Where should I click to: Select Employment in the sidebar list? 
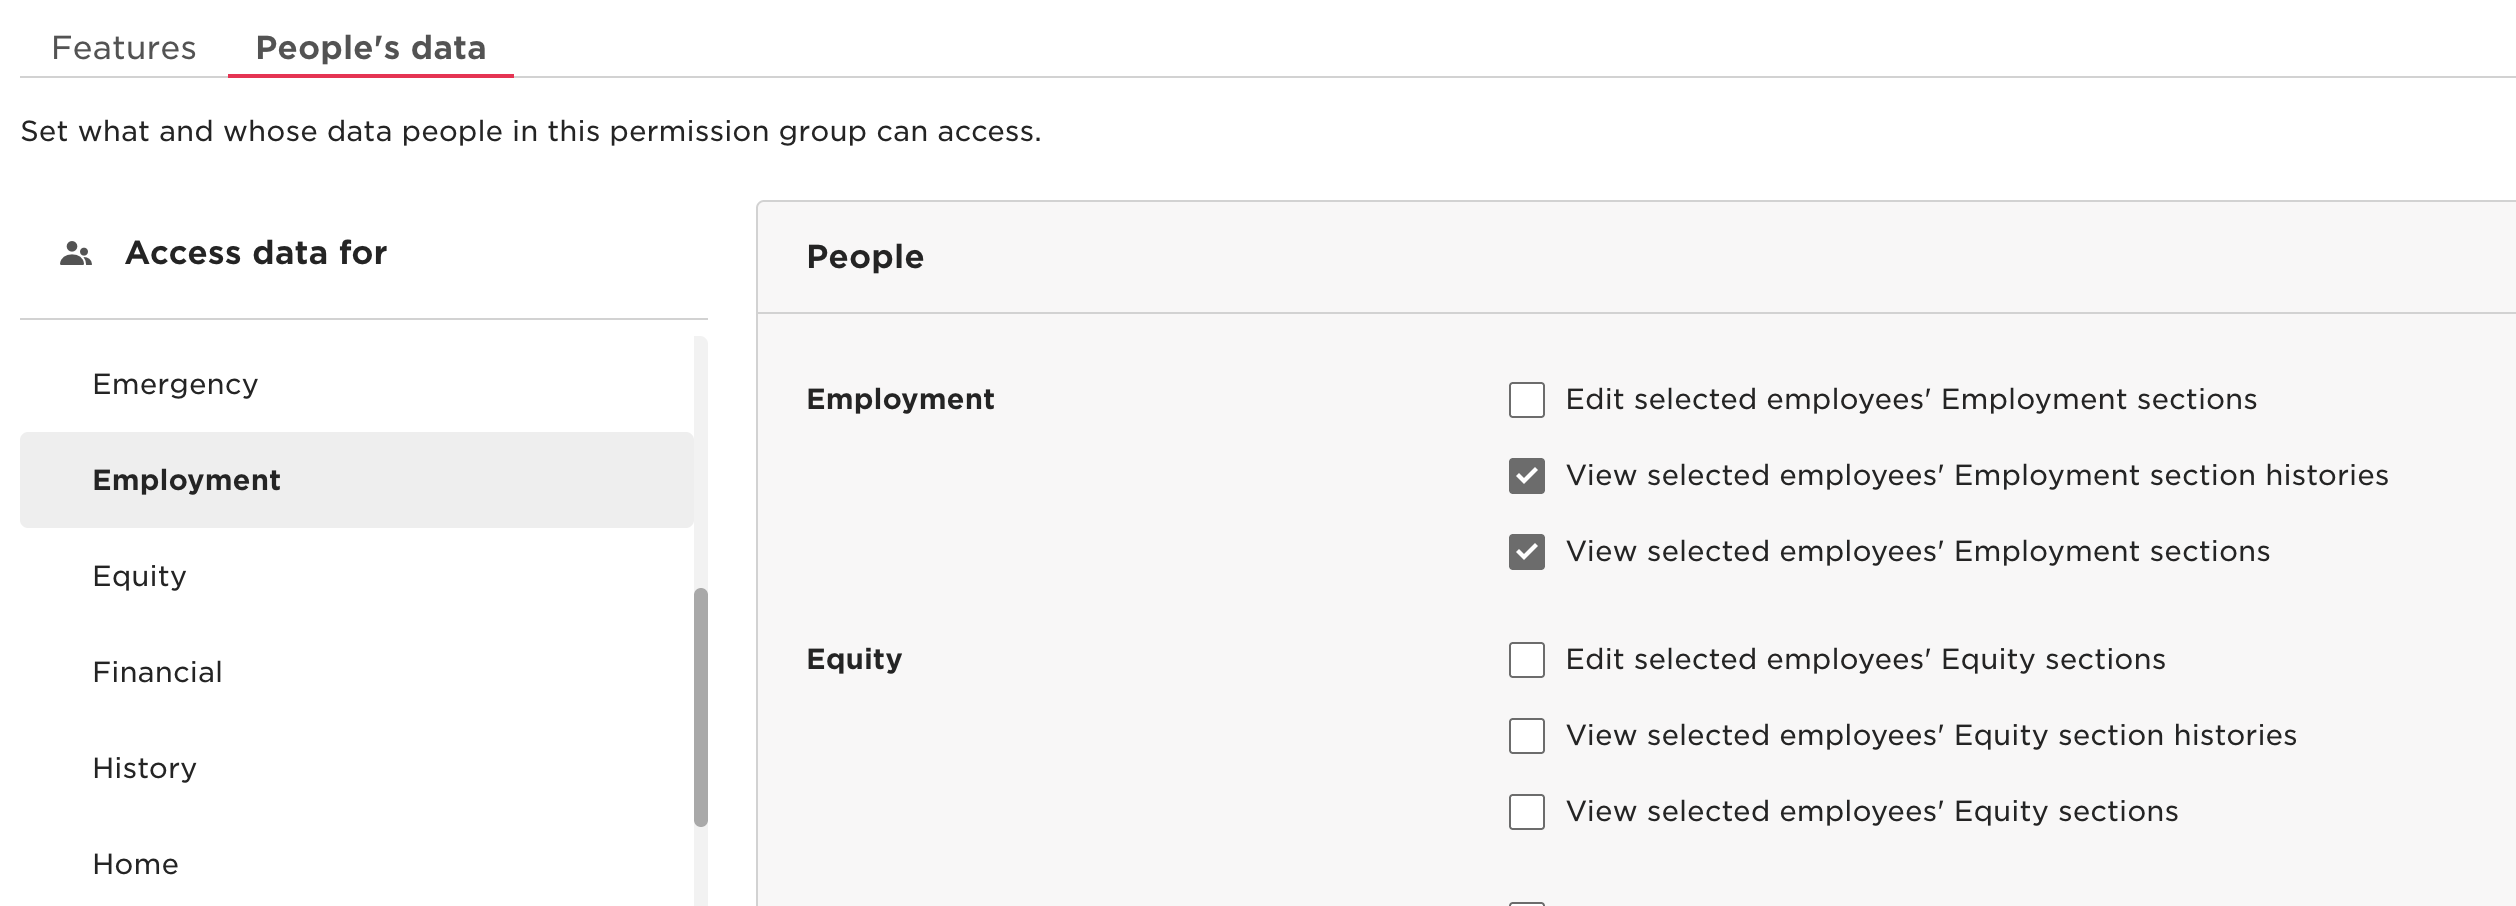[356, 480]
